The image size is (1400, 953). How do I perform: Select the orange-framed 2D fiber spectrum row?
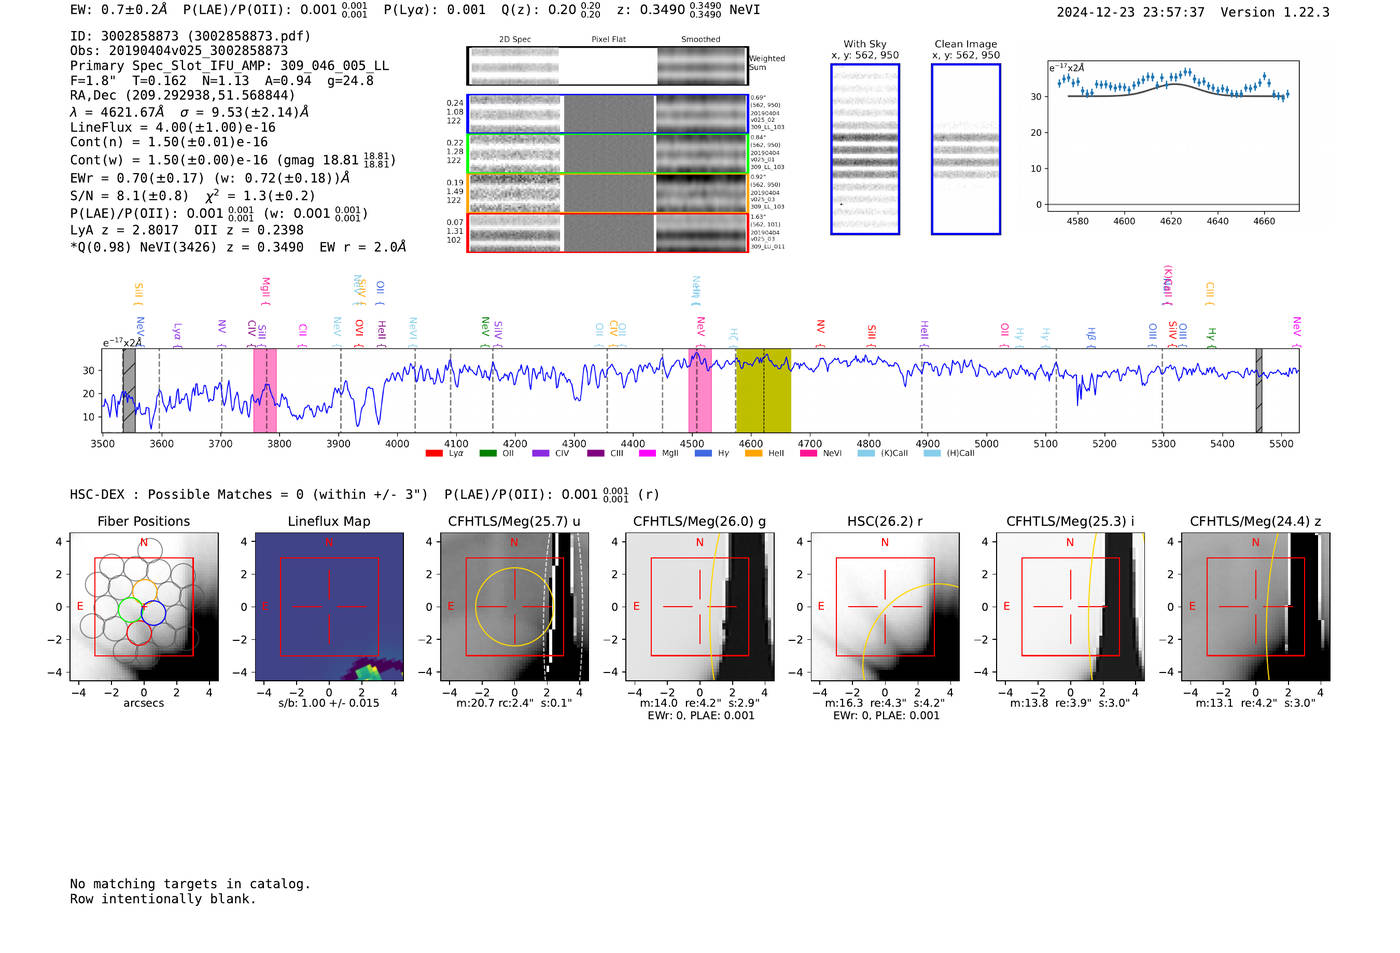point(607,193)
